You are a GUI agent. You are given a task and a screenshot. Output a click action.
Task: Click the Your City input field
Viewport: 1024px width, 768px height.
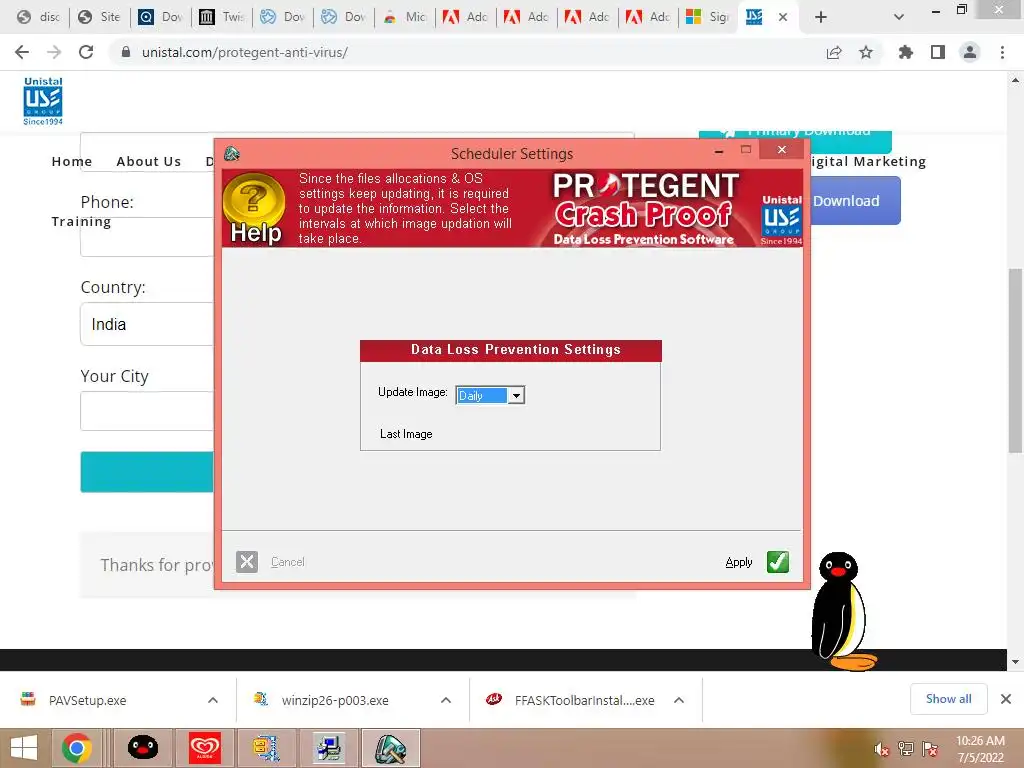[147, 411]
